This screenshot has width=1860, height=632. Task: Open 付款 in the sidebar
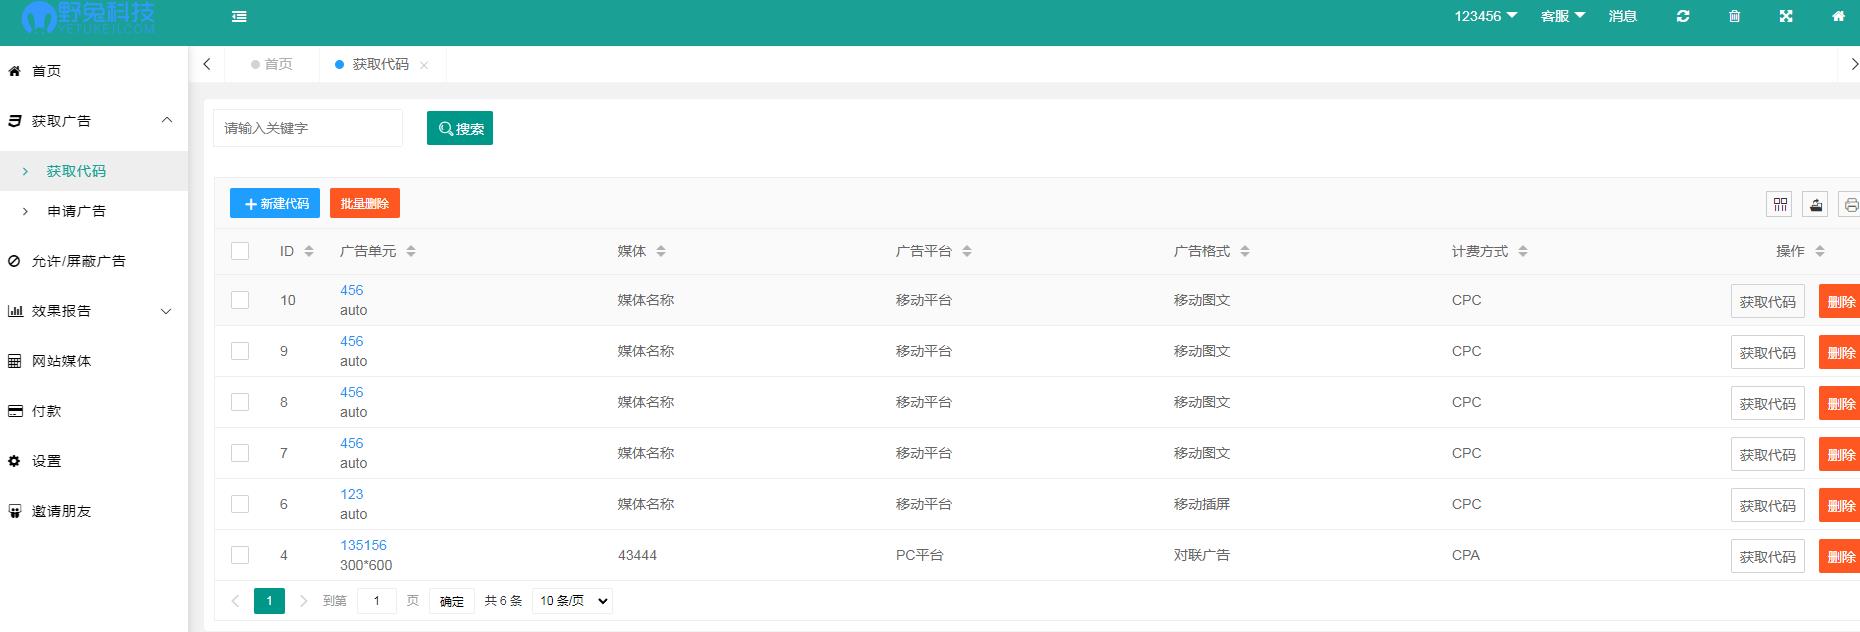pyautogui.click(x=94, y=411)
